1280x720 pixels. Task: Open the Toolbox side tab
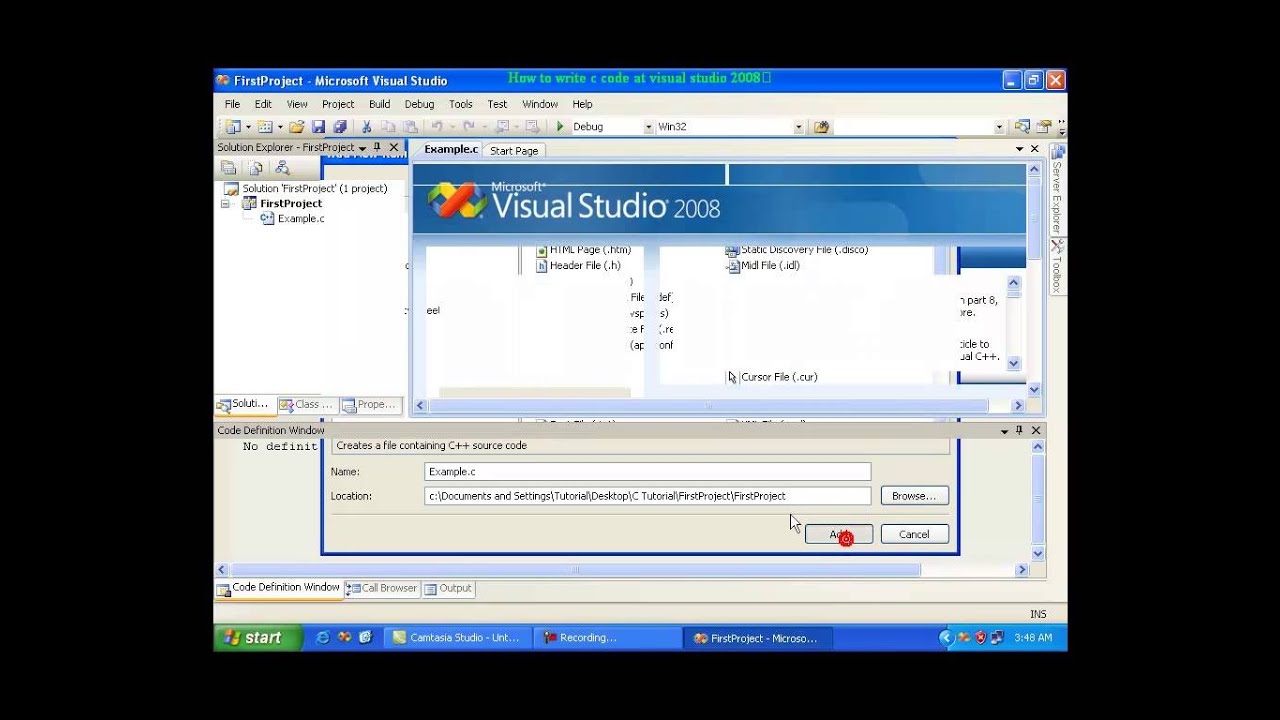[x=1057, y=266]
